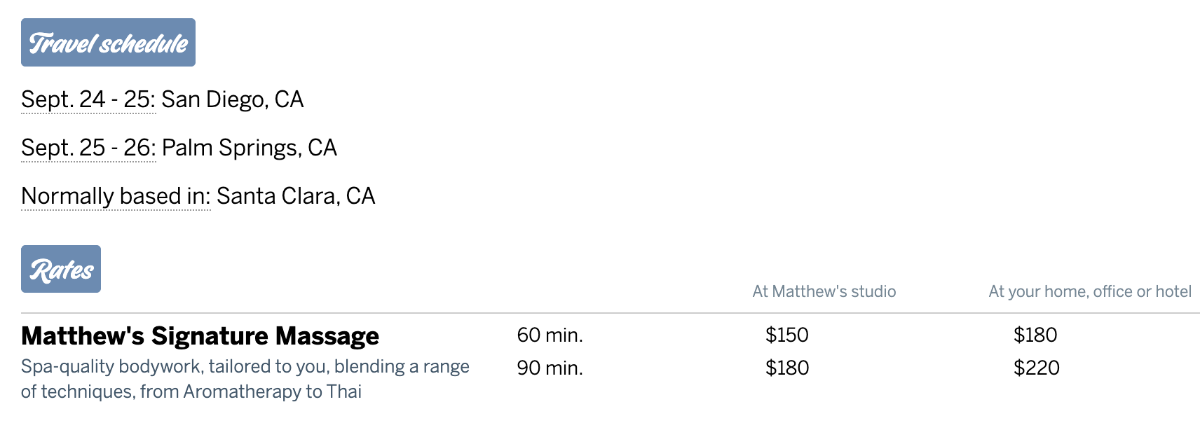Click the Aromatherapy to Thai description line

pyautogui.click(x=191, y=392)
